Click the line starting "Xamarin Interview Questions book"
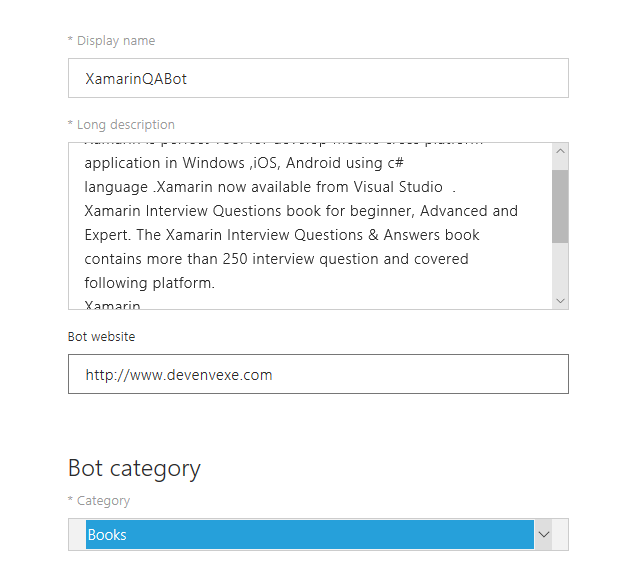Image resolution: width=636 pixels, height=564 pixels. (x=300, y=211)
